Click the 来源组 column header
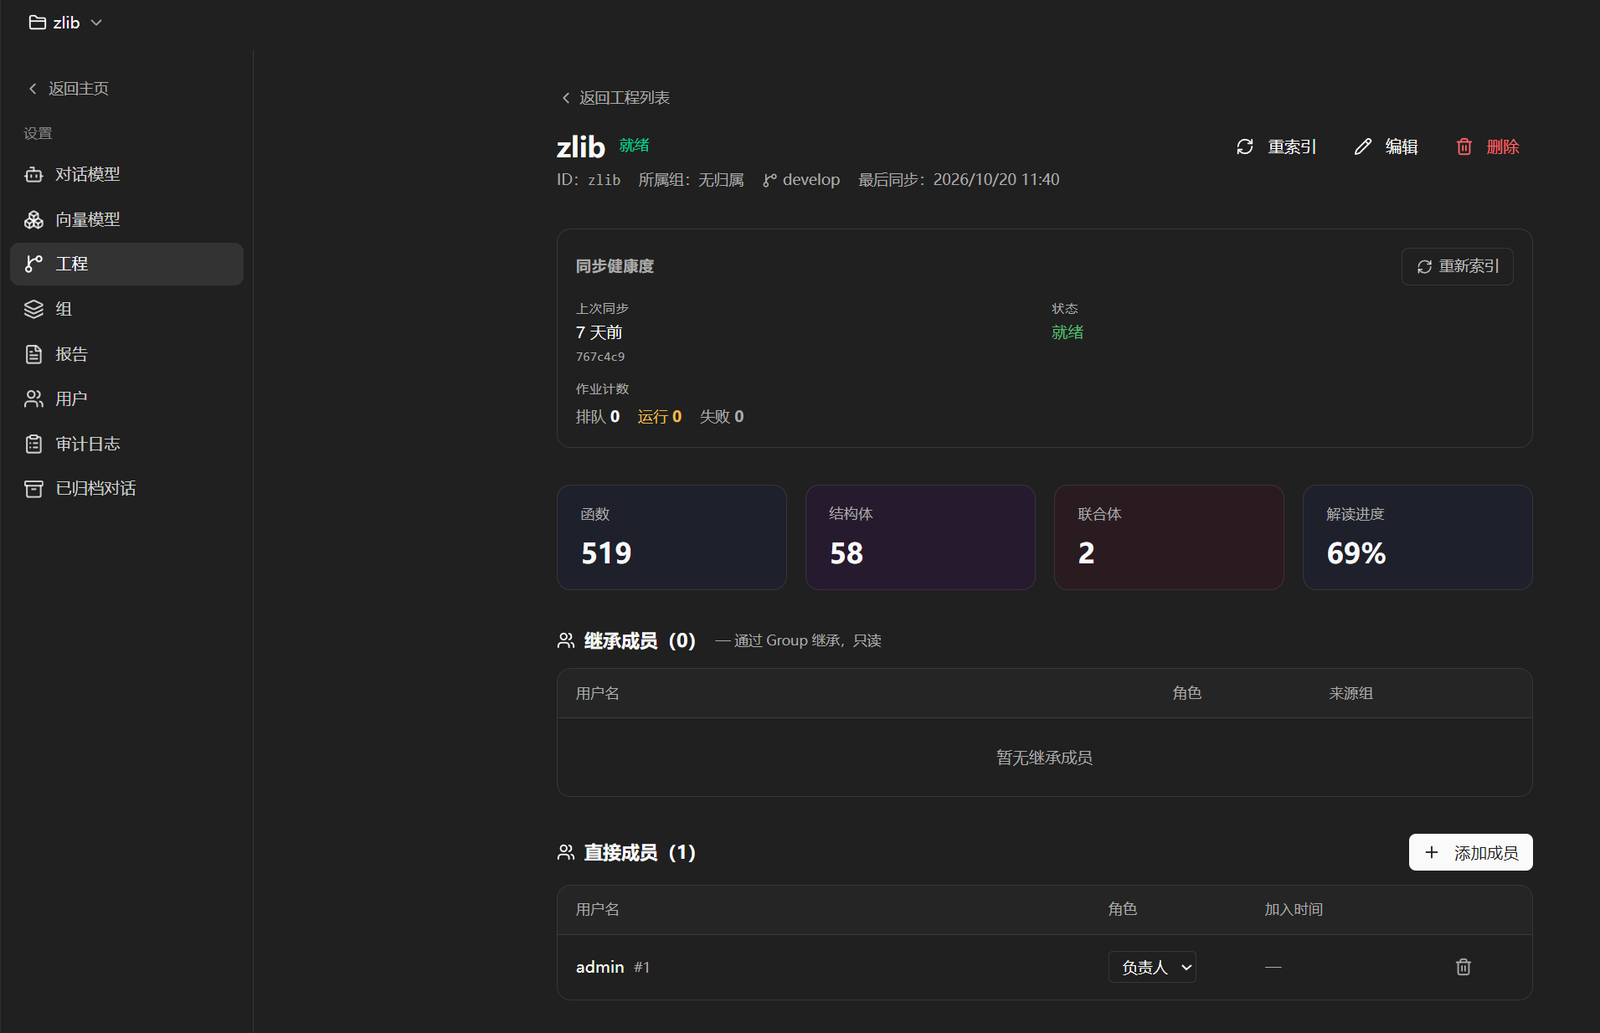1600x1033 pixels. click(x=1351, y=693)
